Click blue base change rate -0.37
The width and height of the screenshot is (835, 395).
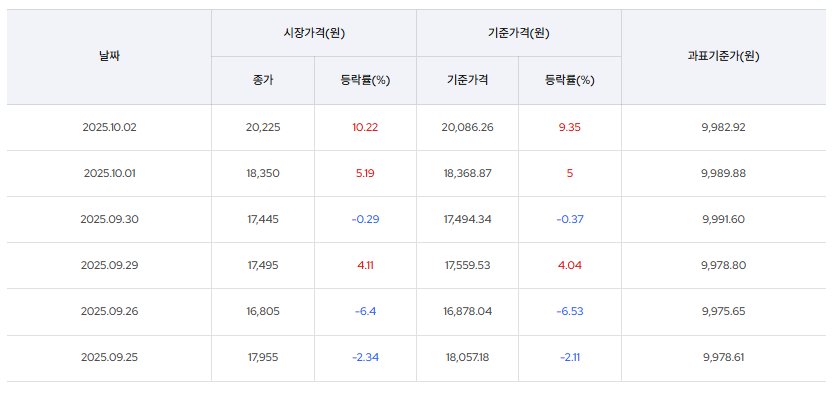tap(570, 219)
